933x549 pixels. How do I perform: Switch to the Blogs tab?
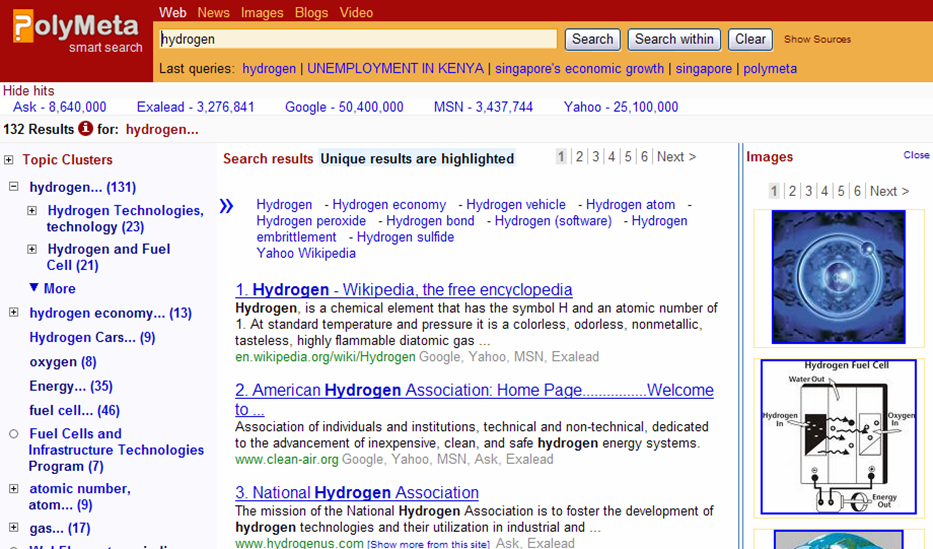pos(311,12)
